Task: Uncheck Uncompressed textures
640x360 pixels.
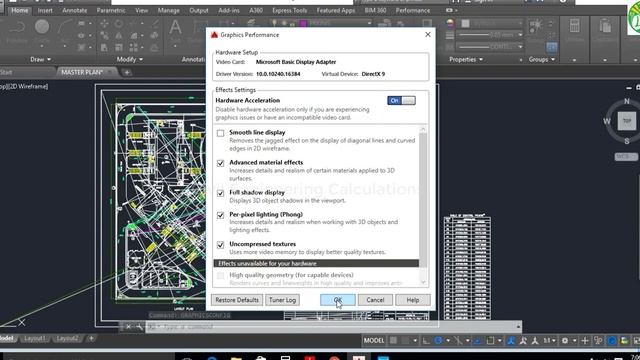Action: tap(220, 245)
